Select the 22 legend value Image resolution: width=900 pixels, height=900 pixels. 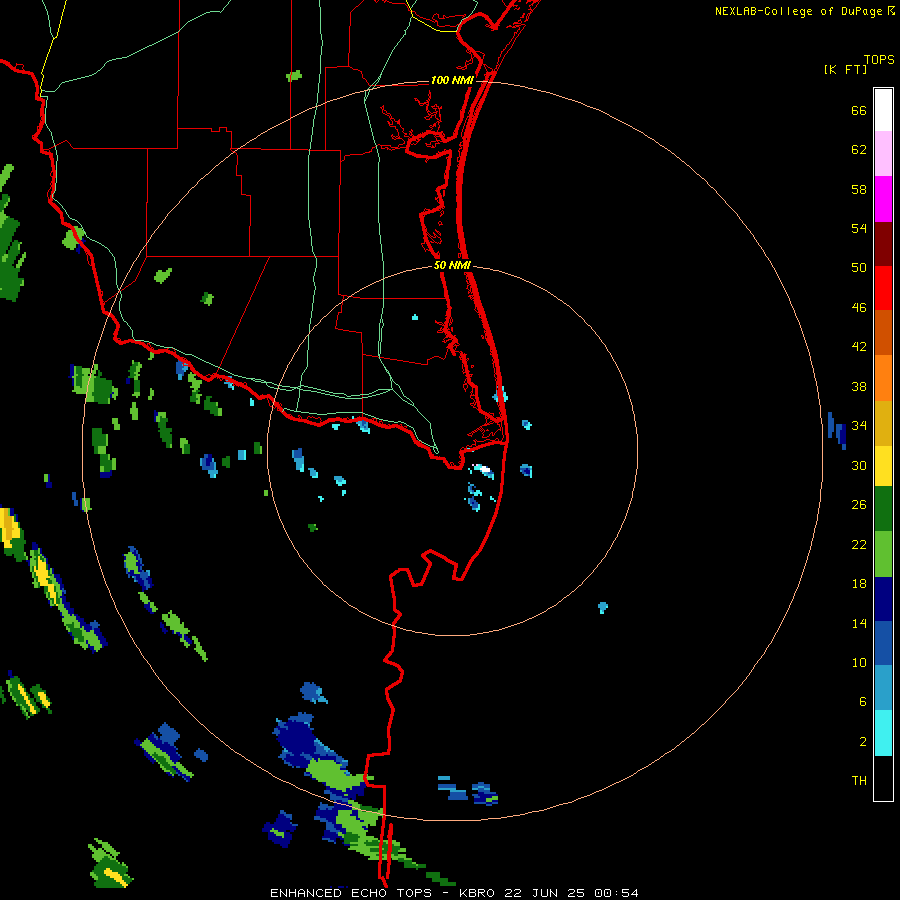click(x=859, y=545)
